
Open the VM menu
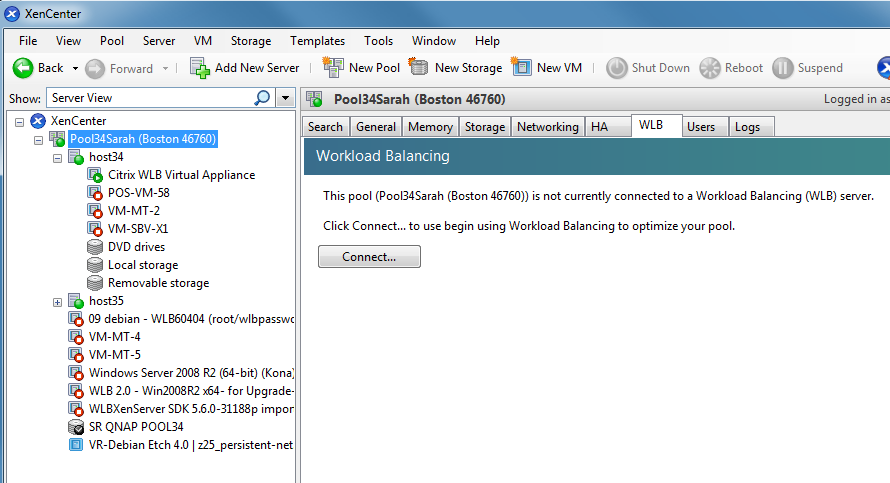[203, 41]
